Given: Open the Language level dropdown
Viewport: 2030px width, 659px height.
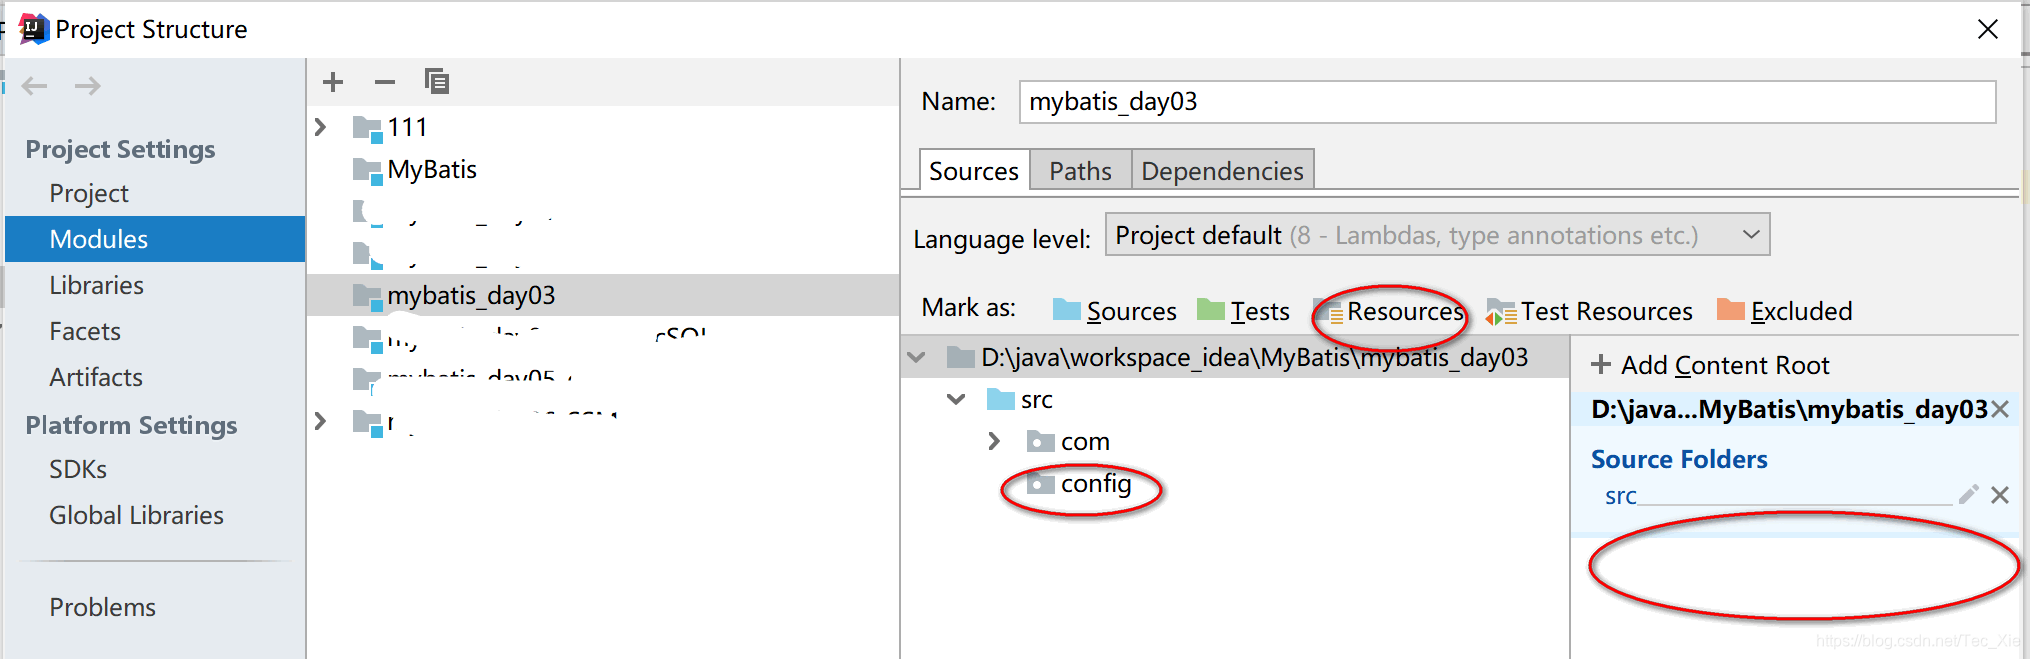Looking at the screenshot, I should [x=1751, y=234].
